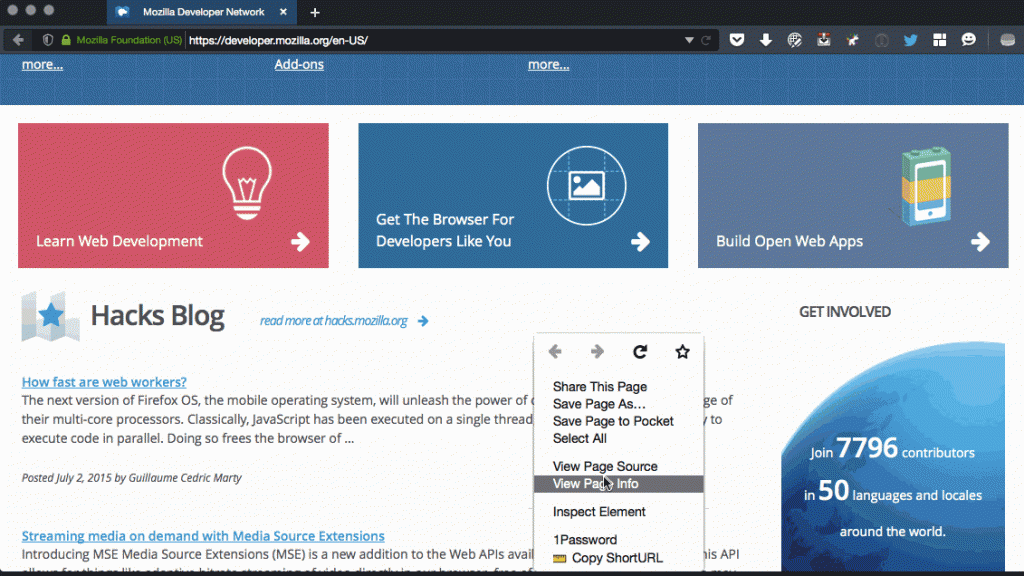The width and height of the screenshot is (1024, 576).
Task: Open Get The Browser For Developers card
Action: [x=513, y=195]
